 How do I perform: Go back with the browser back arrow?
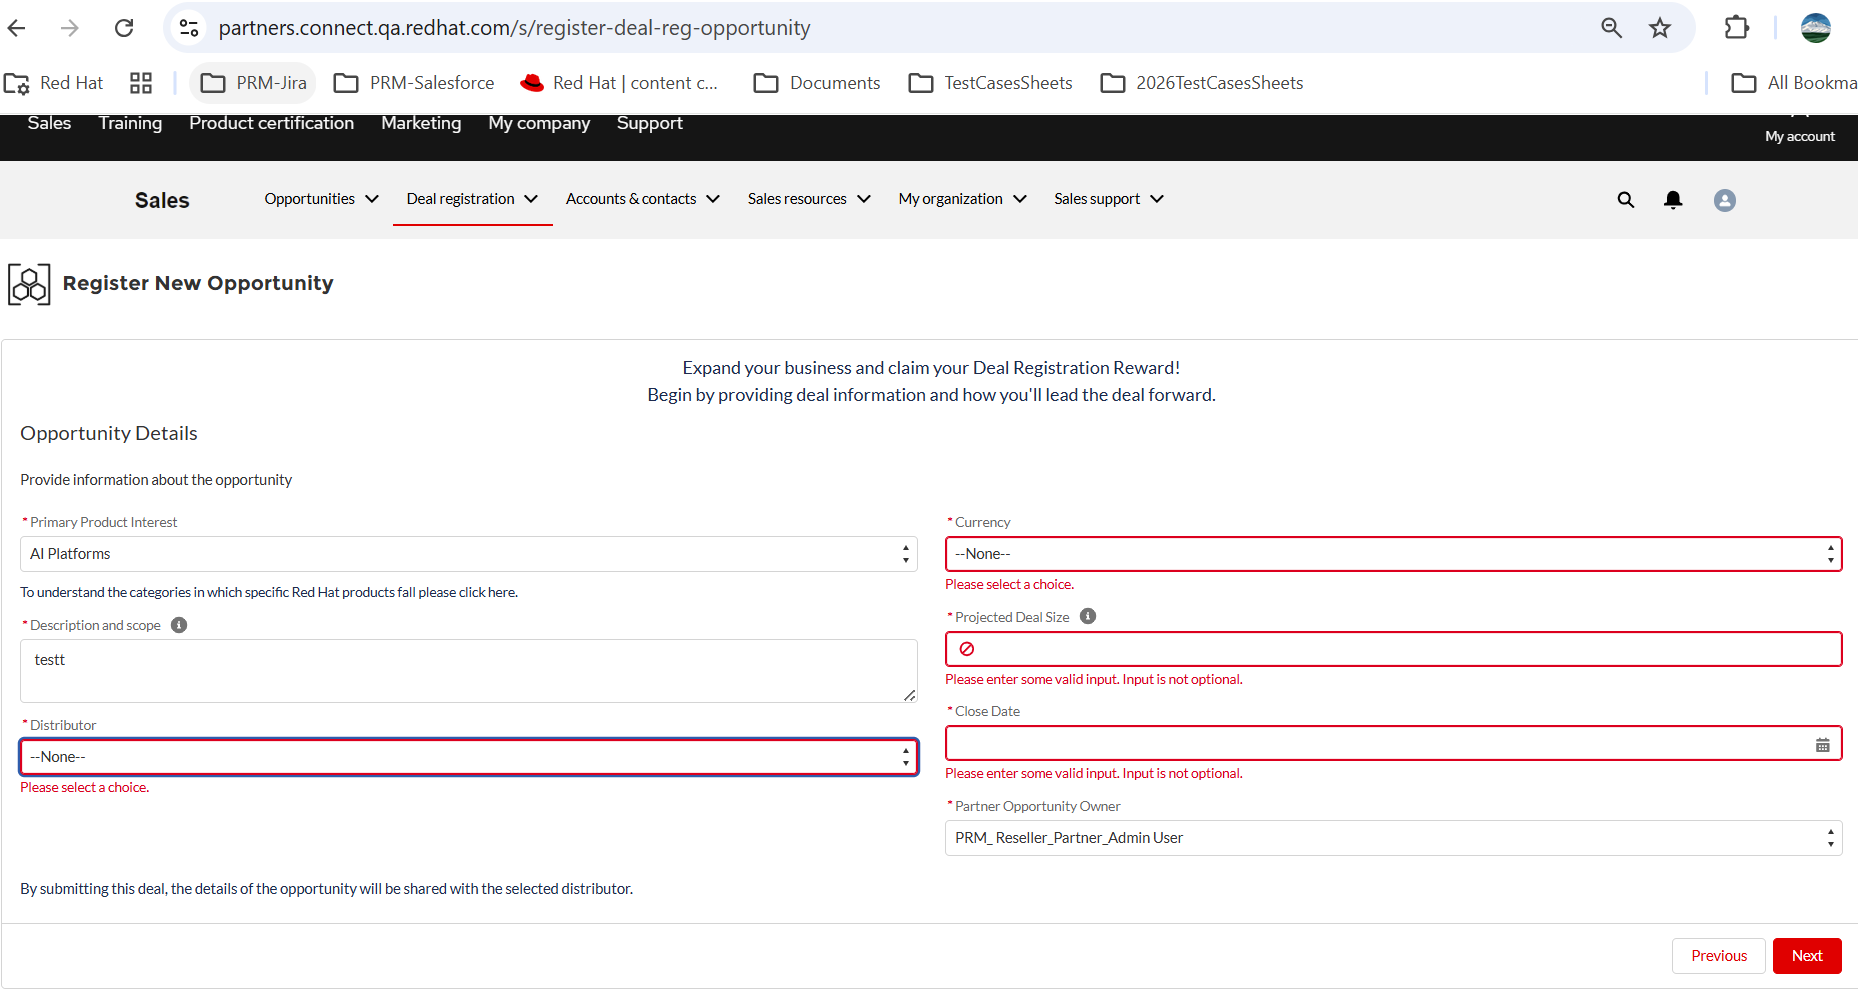[x=17, y=28]
